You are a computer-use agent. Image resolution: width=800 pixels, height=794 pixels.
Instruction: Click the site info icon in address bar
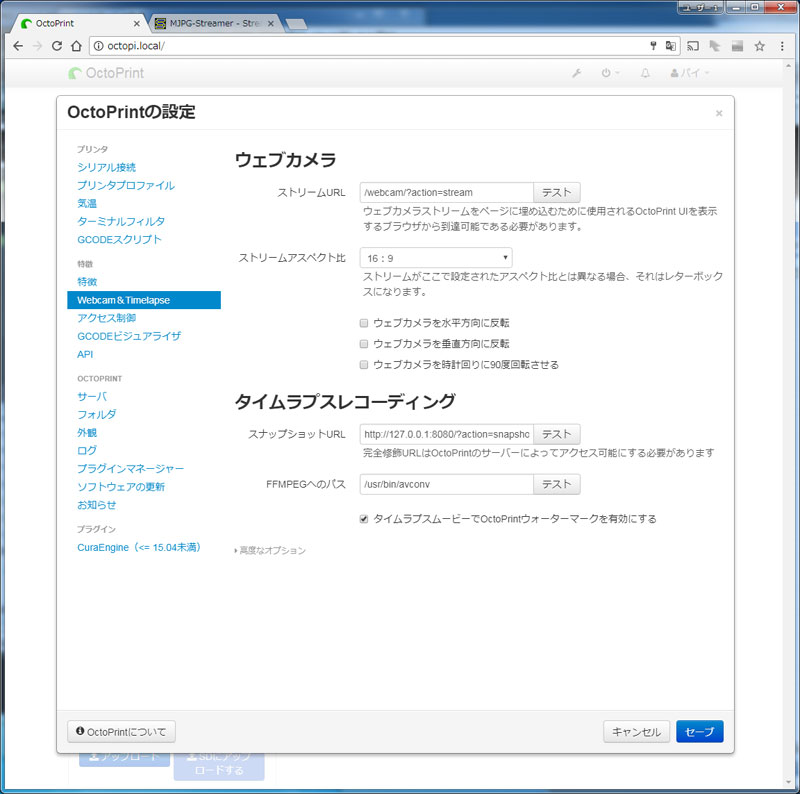(x=98, y=46)
